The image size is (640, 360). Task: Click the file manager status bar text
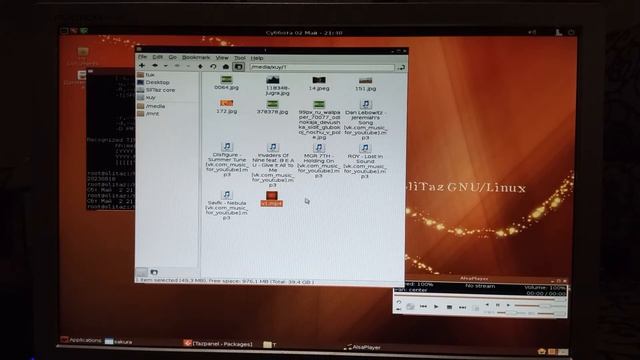[225, 281]
